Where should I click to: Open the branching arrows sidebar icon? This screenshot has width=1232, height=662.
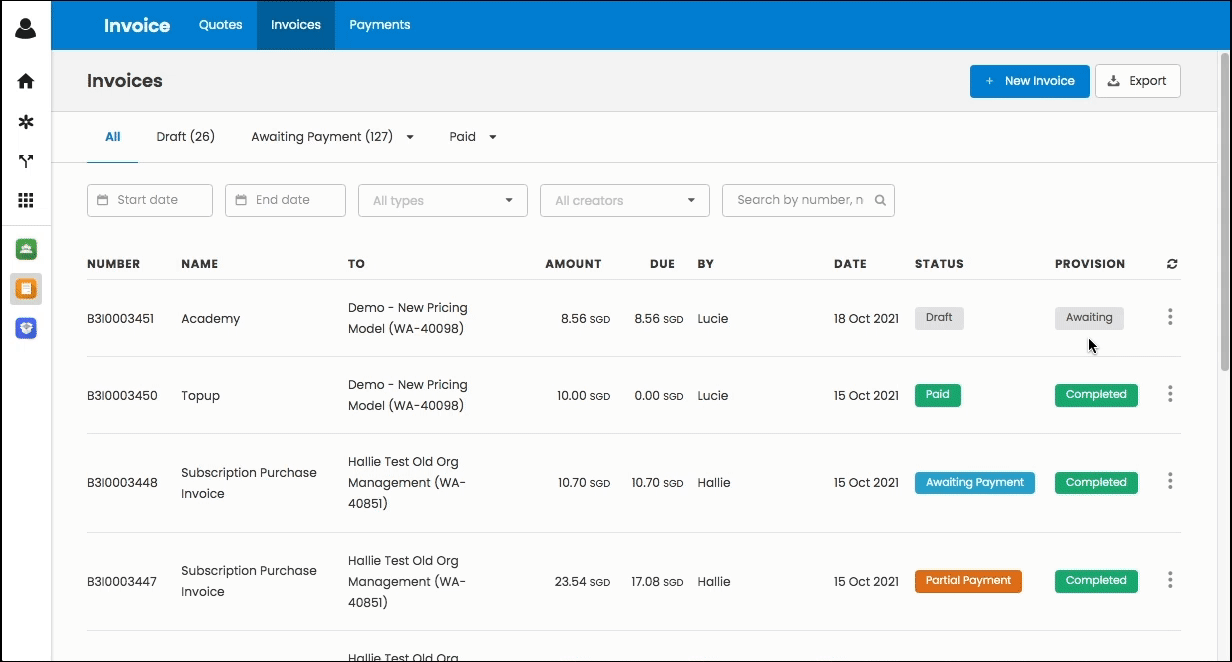26,161
